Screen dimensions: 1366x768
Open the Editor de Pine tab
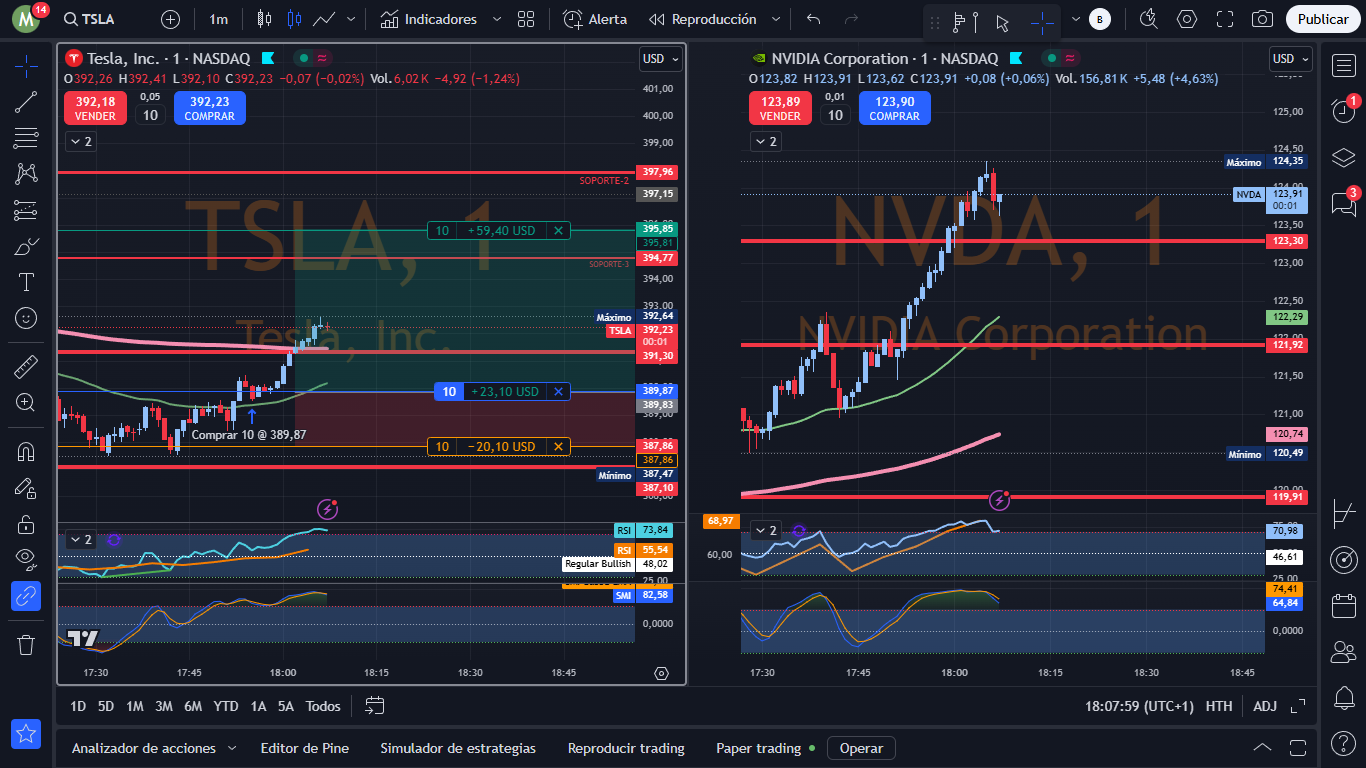[304, 748]
